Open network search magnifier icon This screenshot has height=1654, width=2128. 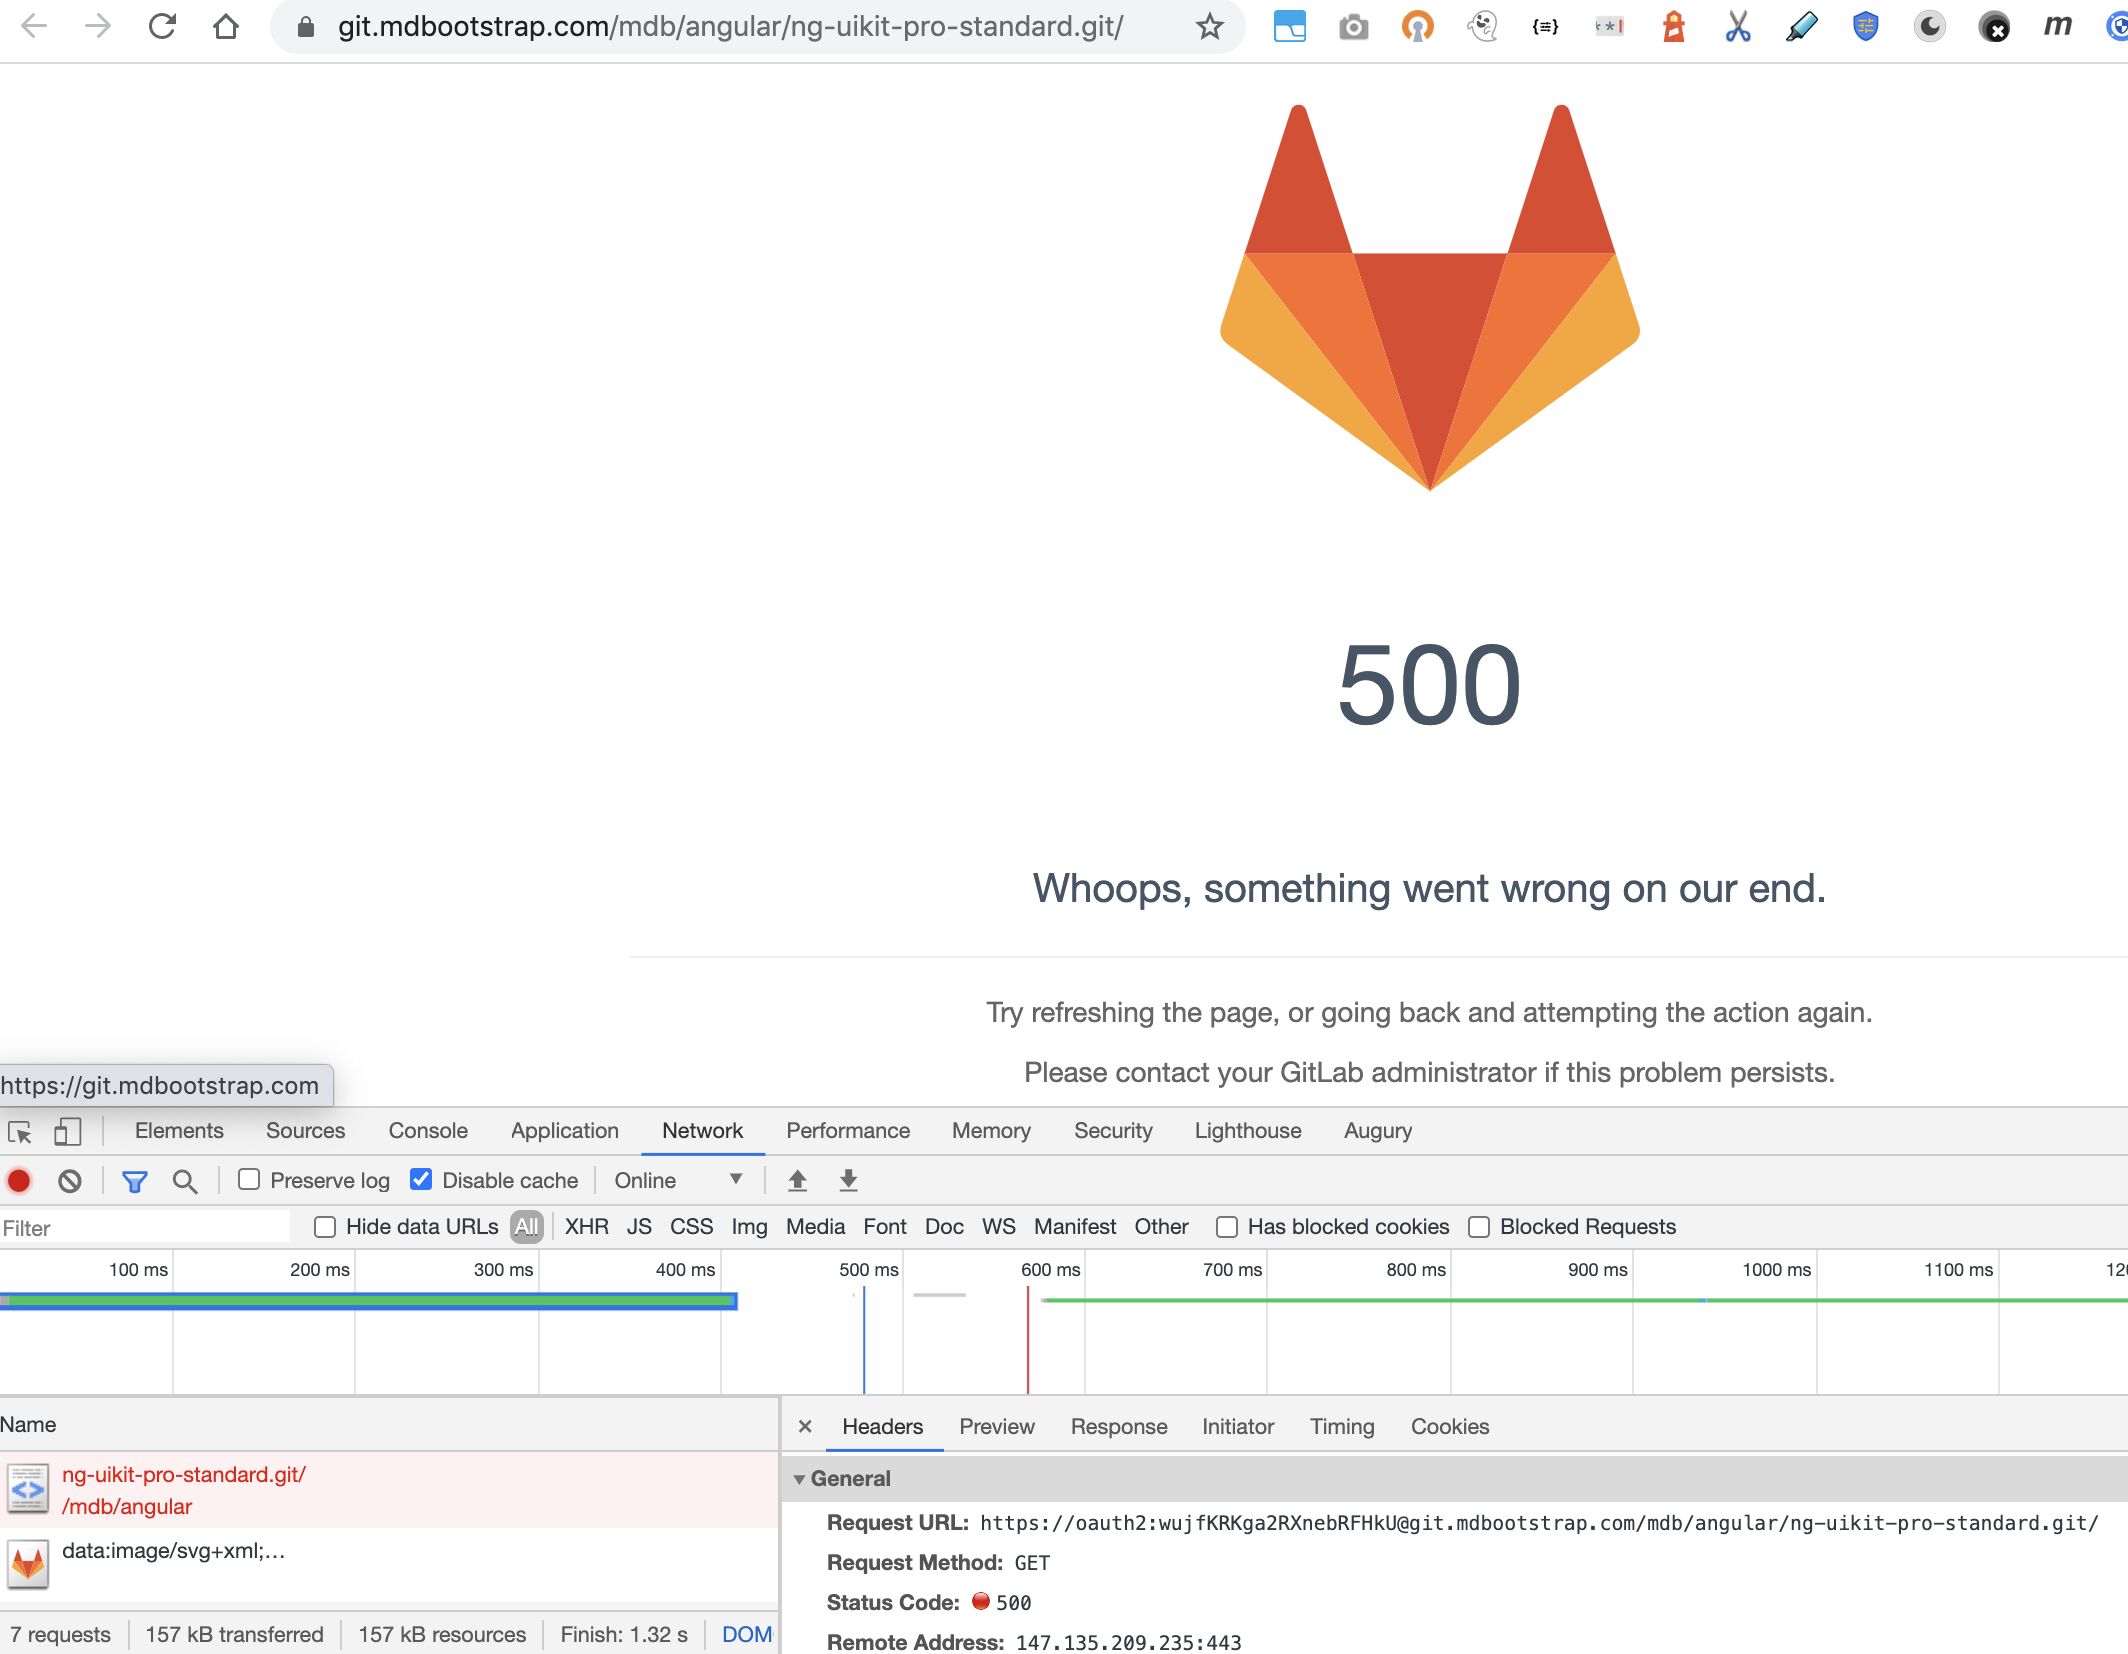point(184,1181)
